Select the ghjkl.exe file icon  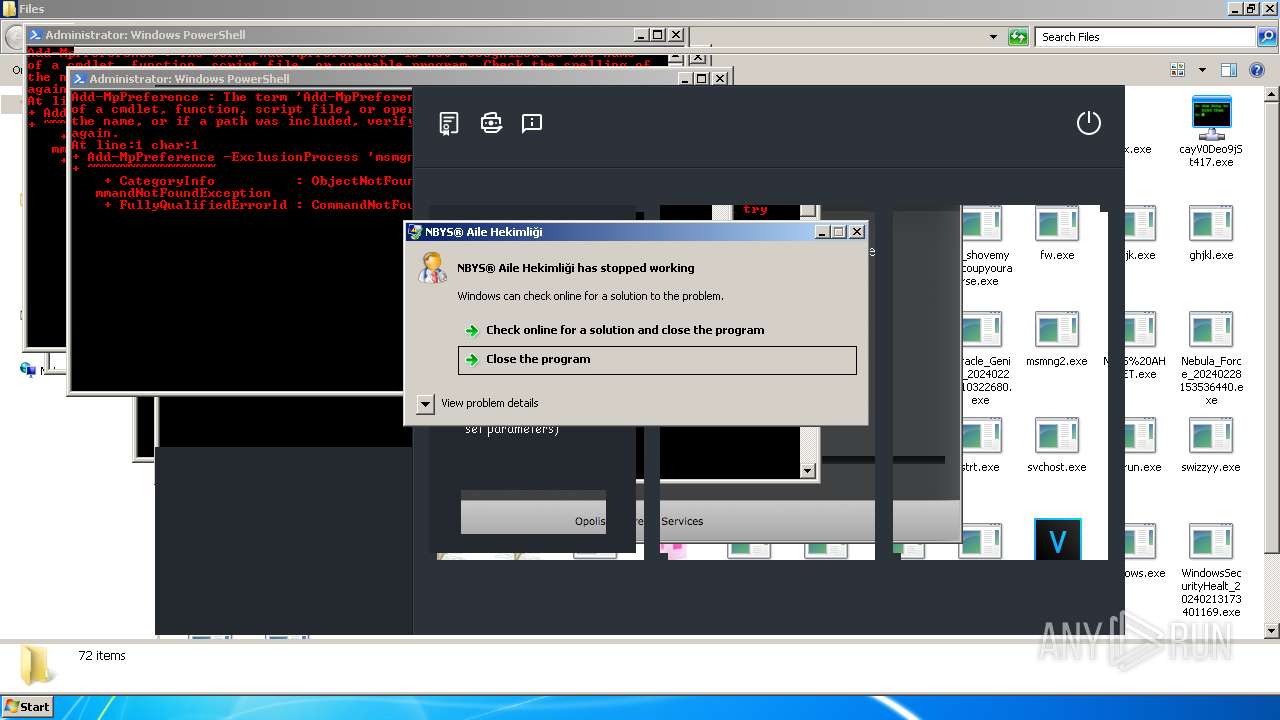coord(1211,225)
